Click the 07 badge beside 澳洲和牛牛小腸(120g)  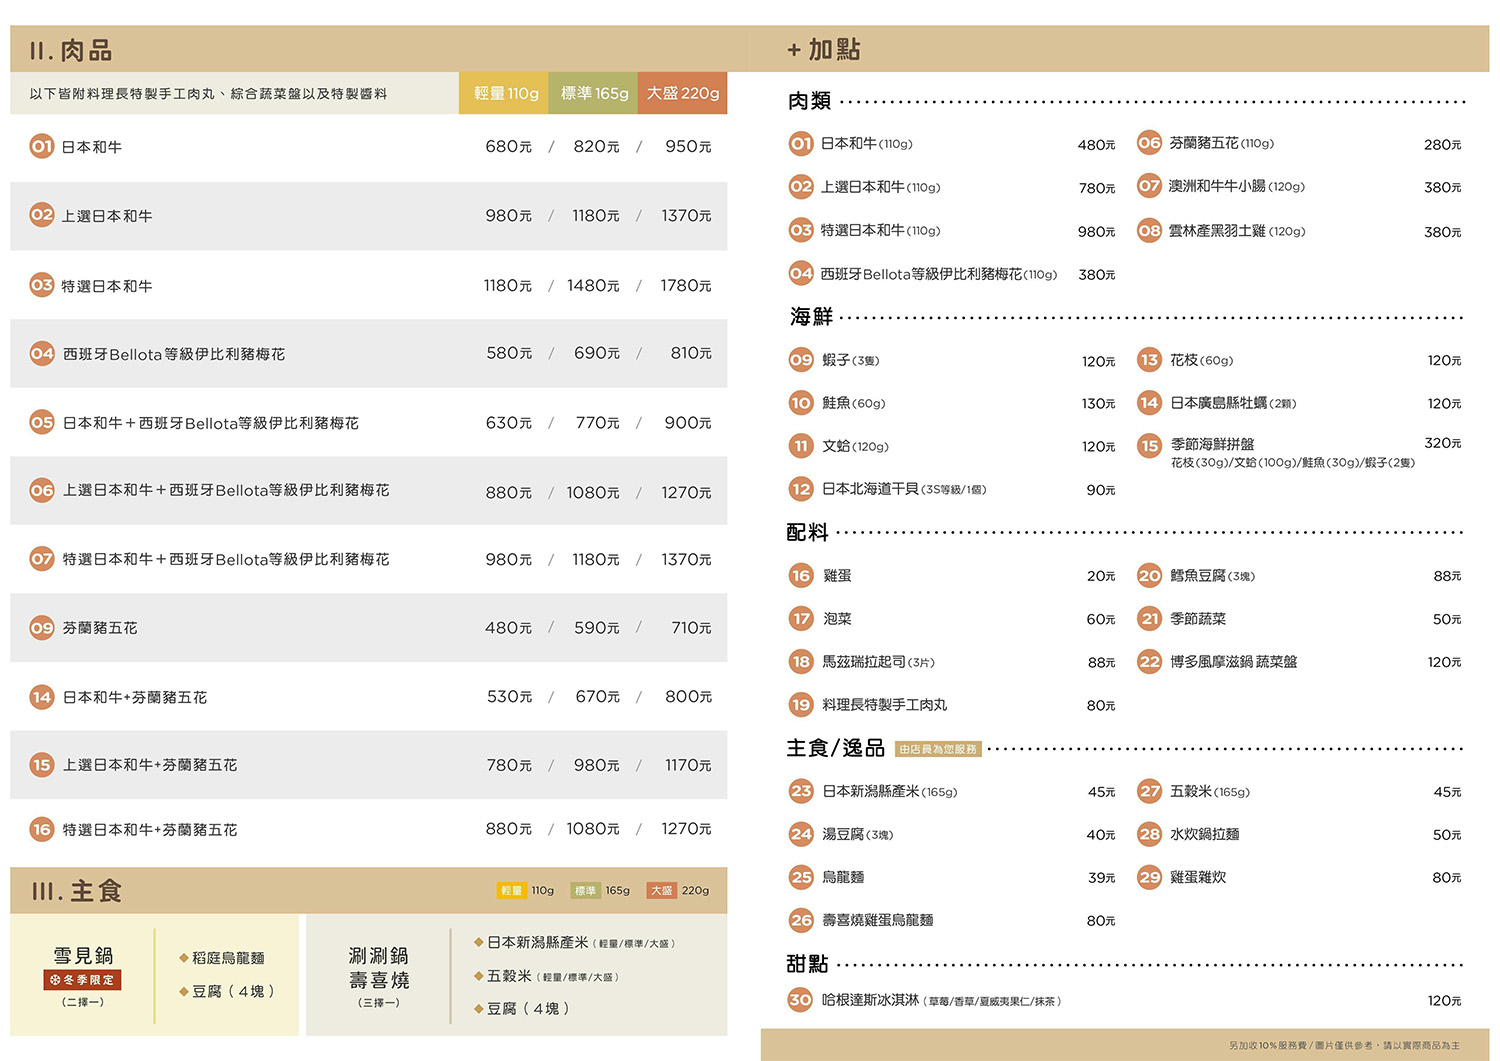1150,186
